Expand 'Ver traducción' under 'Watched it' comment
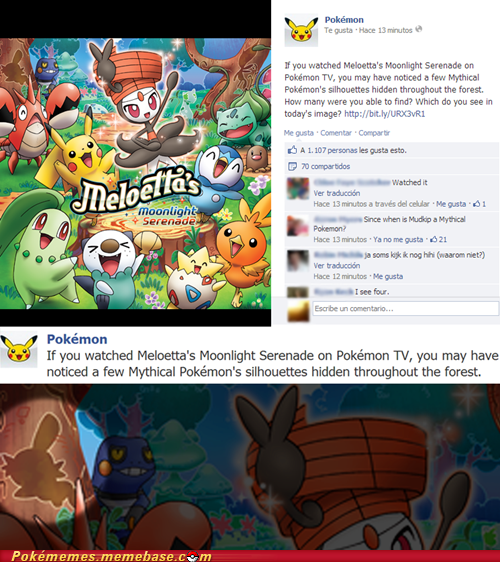The width and height of the screenshot is (500, 562). click(x=337, y=193)
